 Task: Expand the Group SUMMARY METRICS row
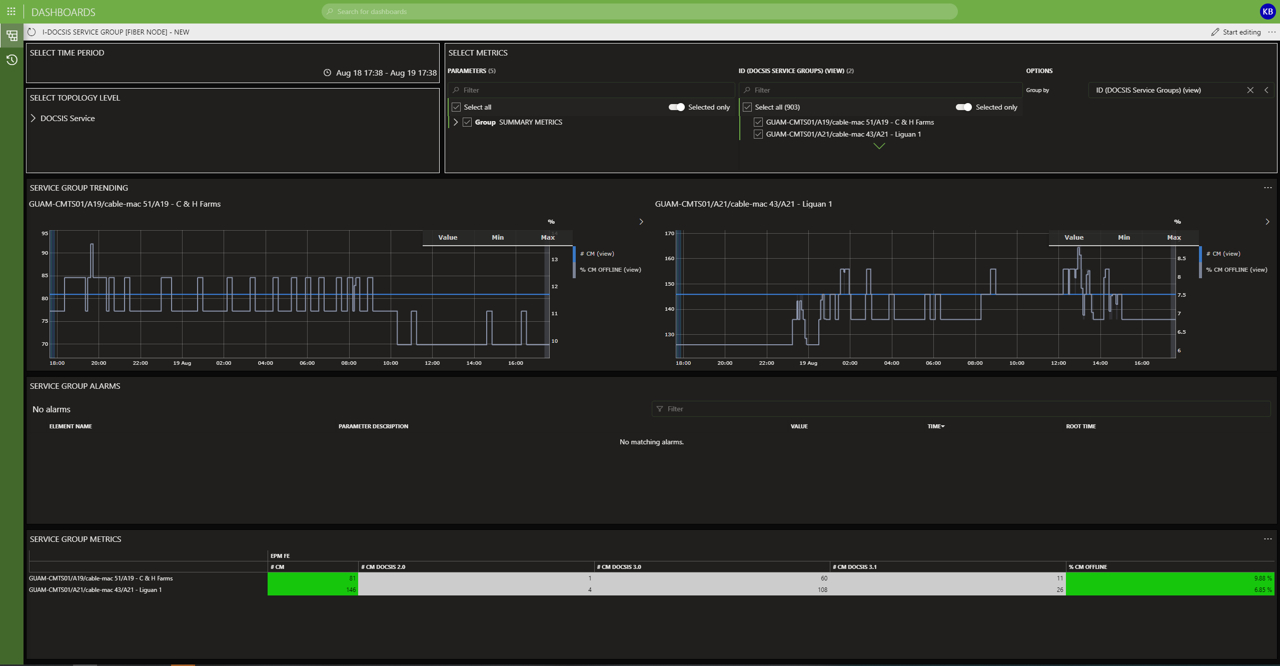[x=456, y=122]
